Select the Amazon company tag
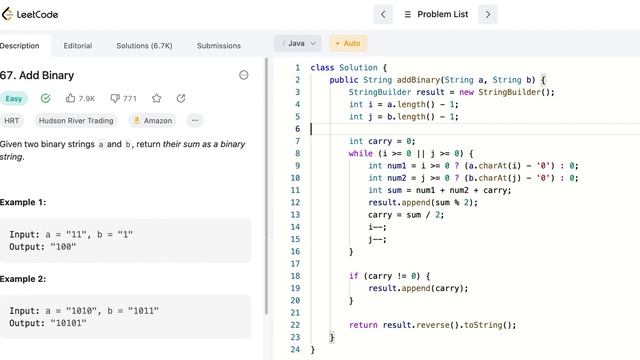 pyautogui.click(x=152, y=121)
